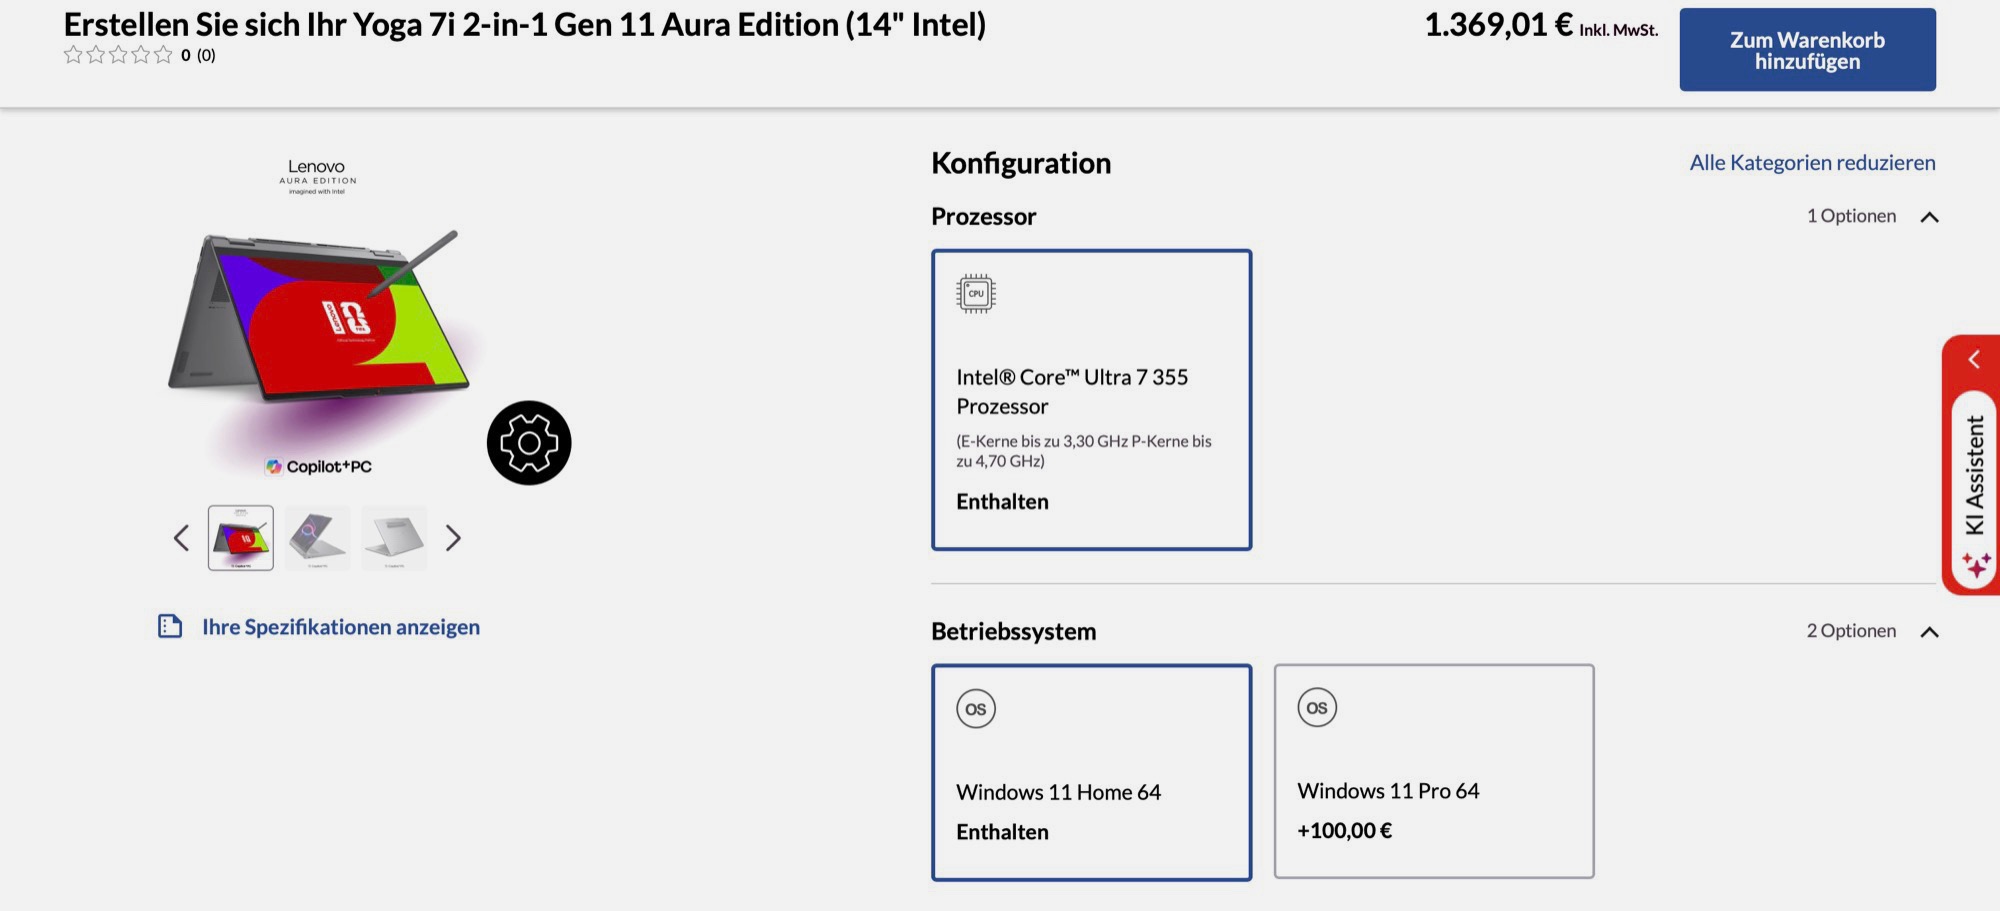The width and height of the screenshot is (2000, 911).
Task: Click the black gear configuration icon
Action: [x=529, y=443]
